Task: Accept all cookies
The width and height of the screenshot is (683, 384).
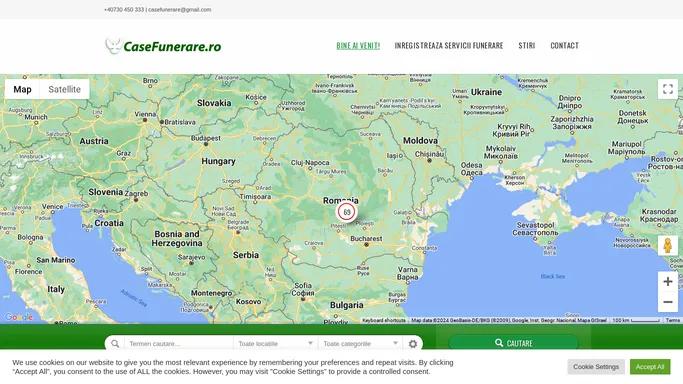Action: (x=650, y=367)
